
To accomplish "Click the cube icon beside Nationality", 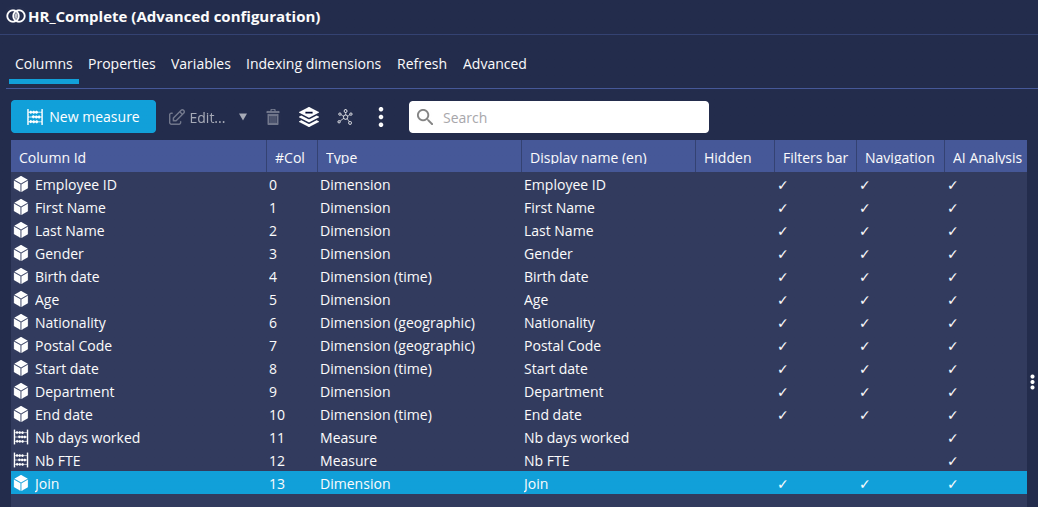I will coord(21,323).
